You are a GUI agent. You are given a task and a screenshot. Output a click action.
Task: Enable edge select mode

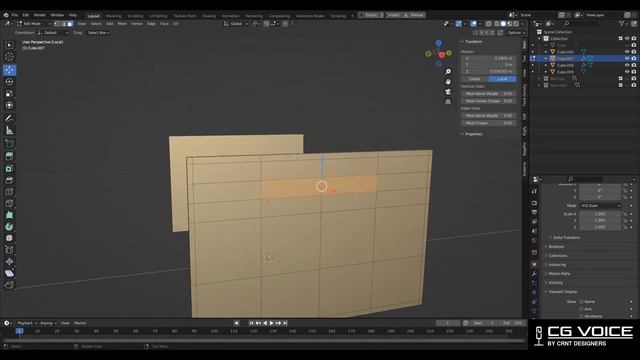point(64,24)
